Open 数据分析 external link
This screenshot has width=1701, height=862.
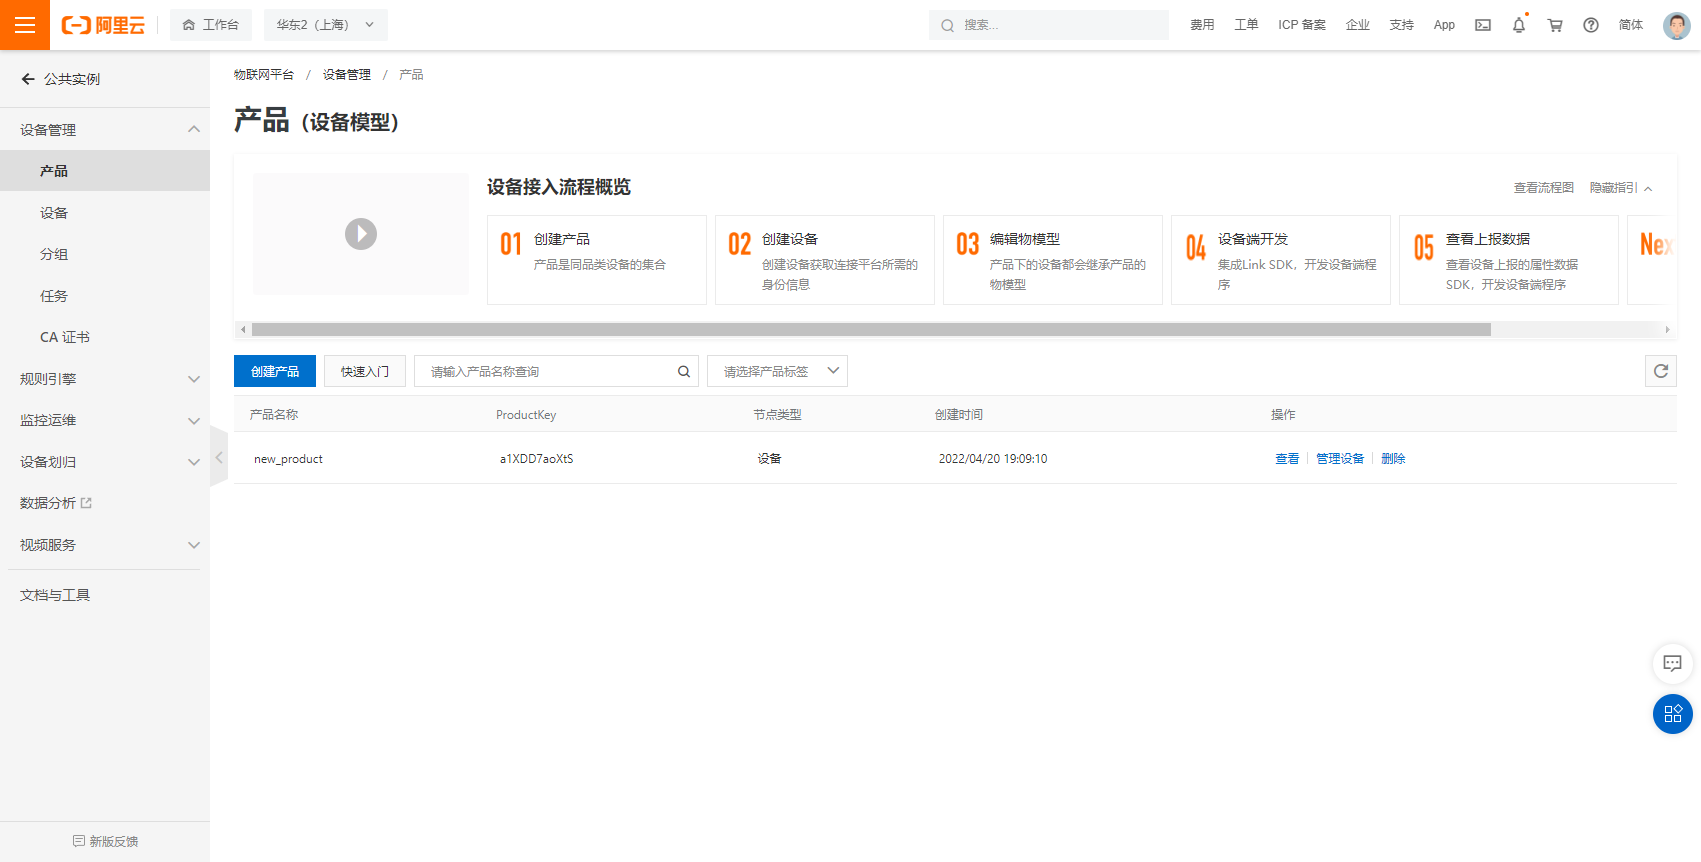click(x=56, y=503)
